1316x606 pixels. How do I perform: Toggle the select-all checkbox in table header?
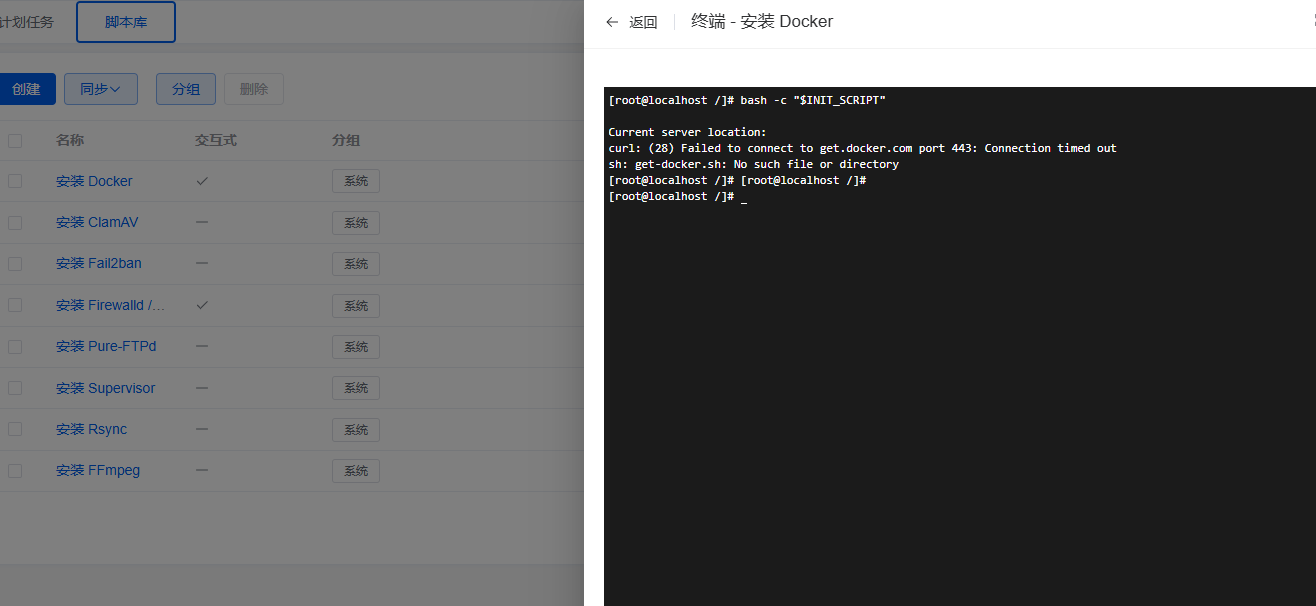[x=15, y=141]
